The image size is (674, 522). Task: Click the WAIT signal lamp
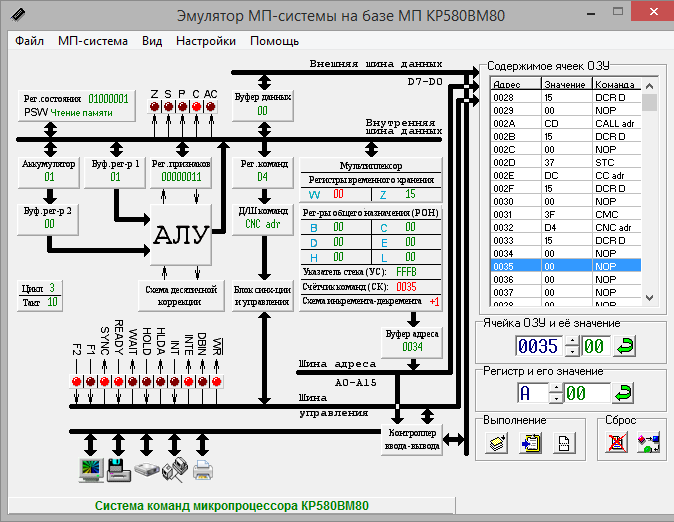click(x=132, y=381)
